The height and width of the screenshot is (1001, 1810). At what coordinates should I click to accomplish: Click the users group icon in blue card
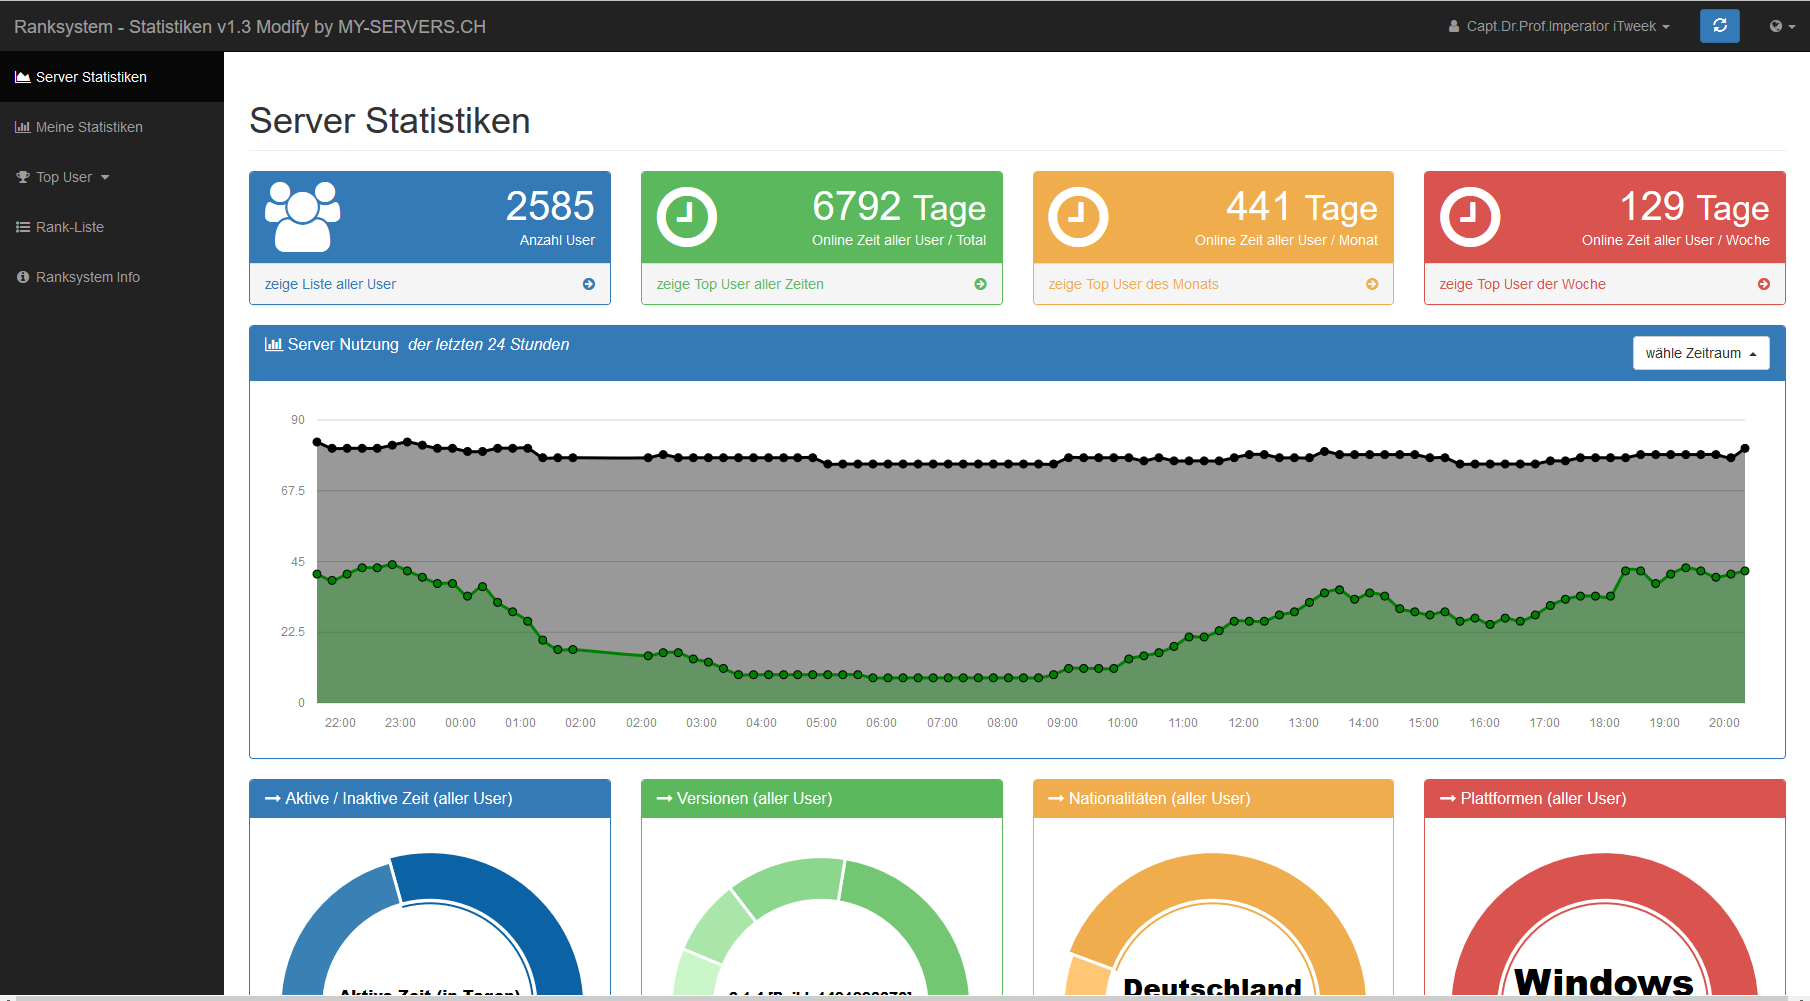click(302, 216)
